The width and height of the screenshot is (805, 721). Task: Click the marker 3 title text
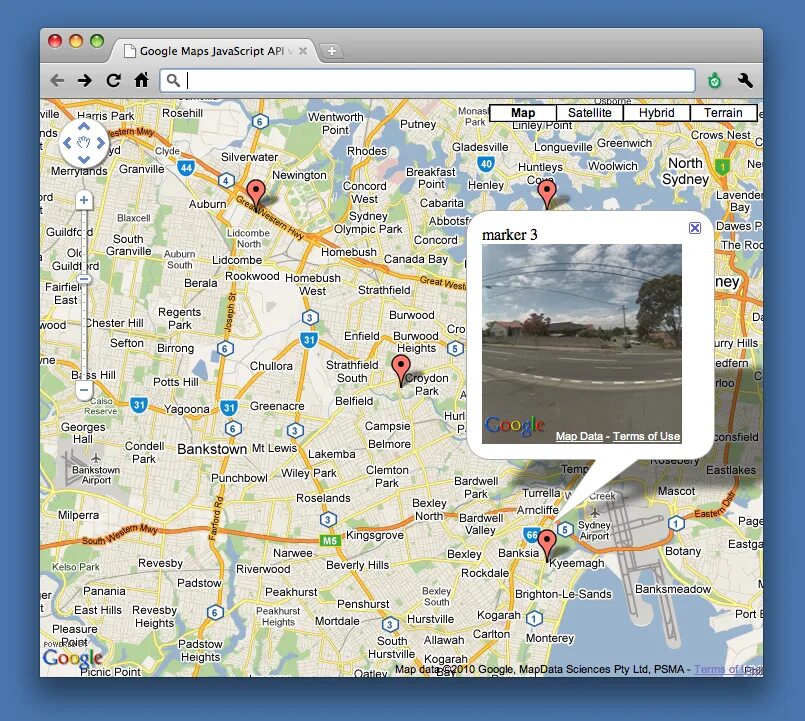tap(509, 235)
